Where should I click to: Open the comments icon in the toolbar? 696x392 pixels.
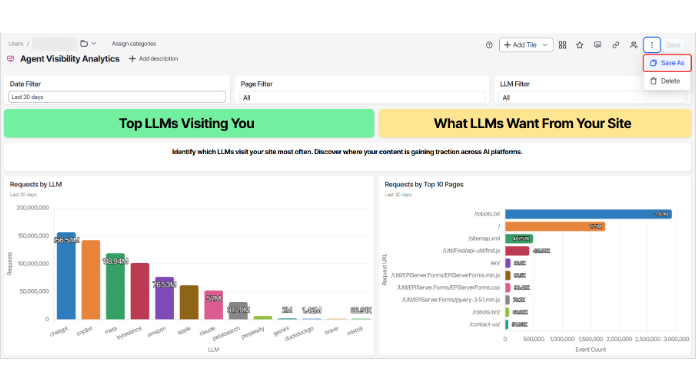(597, 45)
